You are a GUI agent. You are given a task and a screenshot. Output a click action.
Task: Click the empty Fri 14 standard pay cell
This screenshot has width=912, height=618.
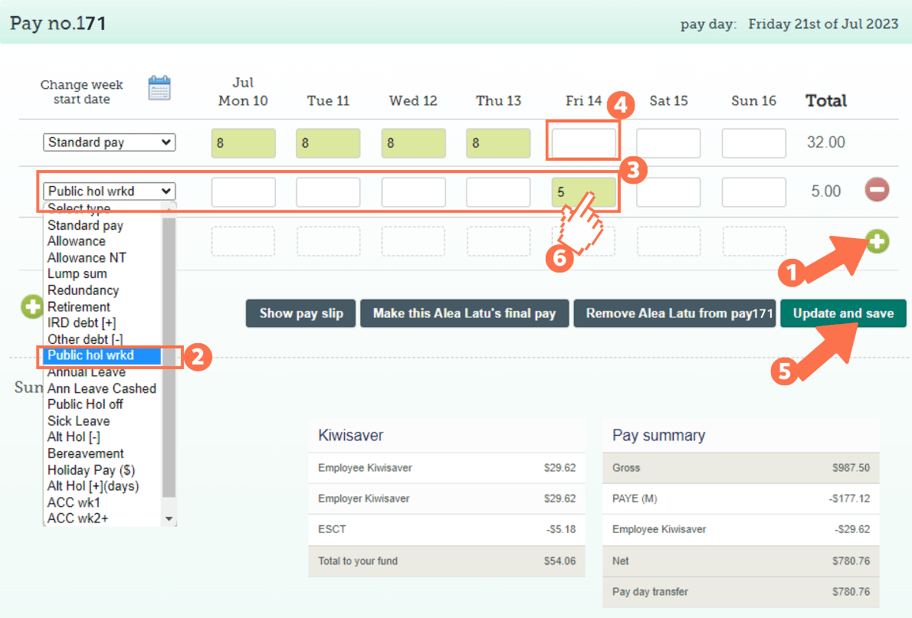(583, 141)
